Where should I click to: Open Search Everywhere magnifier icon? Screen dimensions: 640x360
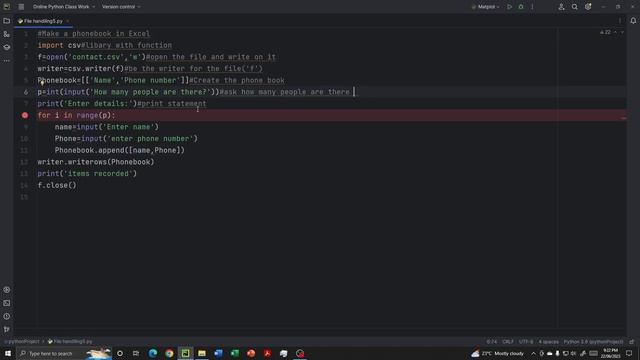[574, 7]
